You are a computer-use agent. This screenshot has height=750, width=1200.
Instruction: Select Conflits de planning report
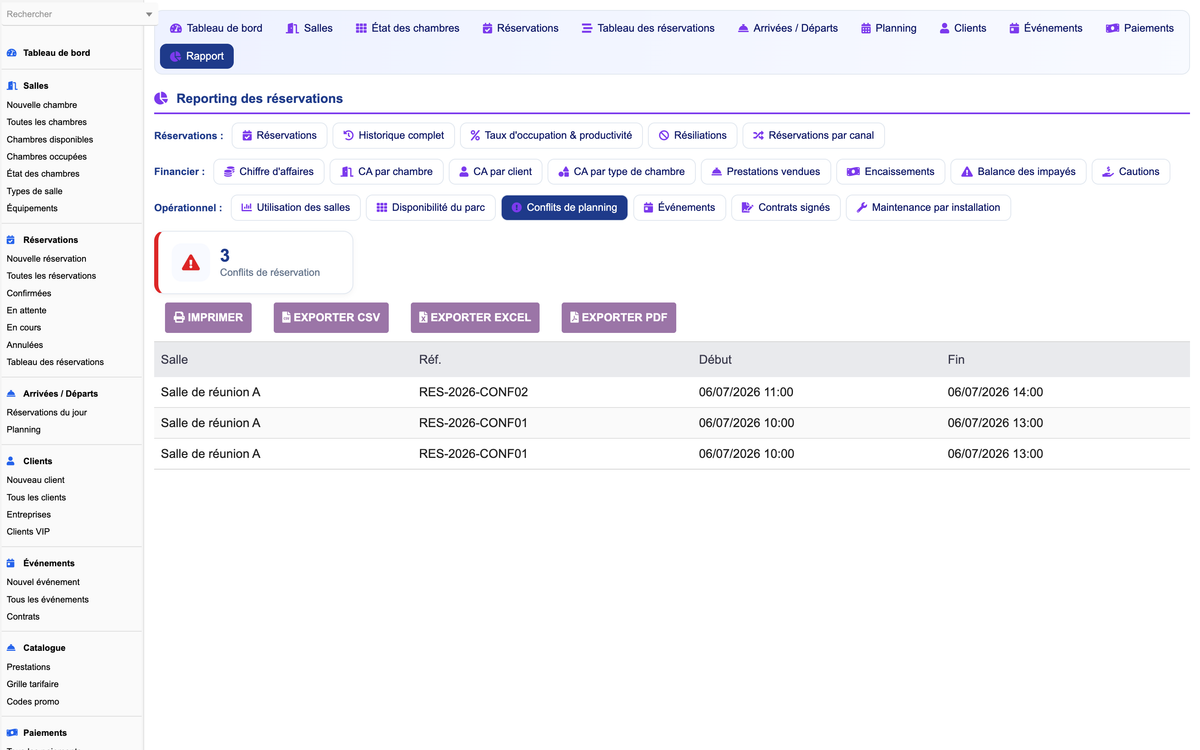click(565, 208)
